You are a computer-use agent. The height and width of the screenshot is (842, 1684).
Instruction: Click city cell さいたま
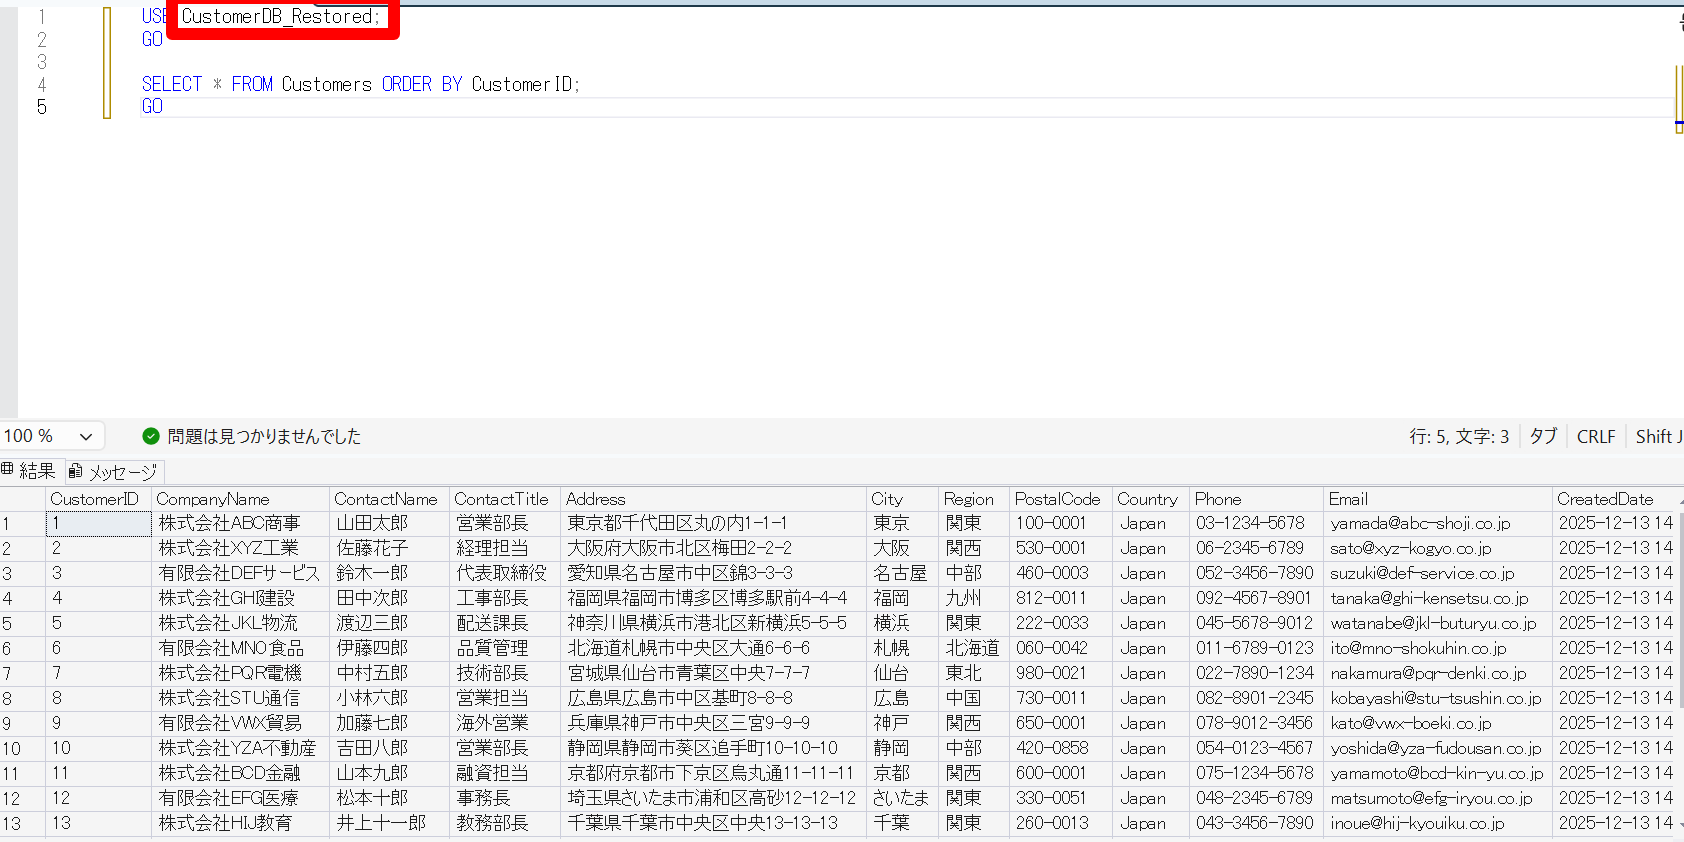901,798
